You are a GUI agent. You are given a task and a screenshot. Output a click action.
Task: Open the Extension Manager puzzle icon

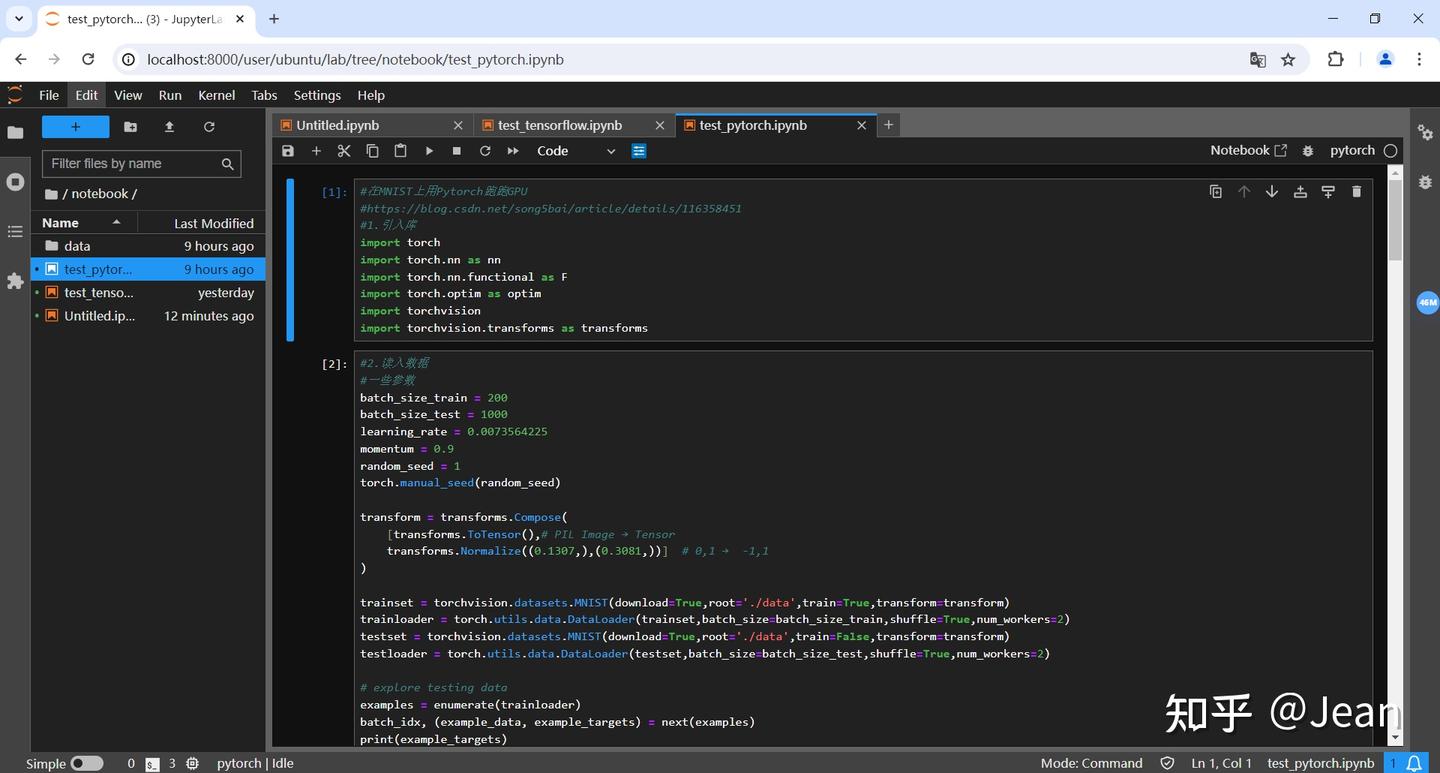tap(15, 281)
